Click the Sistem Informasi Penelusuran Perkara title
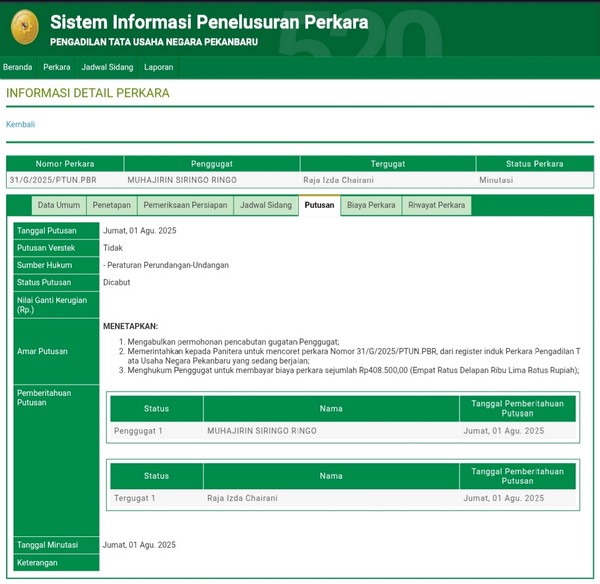Screen dimensions: 600x584 (x=209, y=22)
